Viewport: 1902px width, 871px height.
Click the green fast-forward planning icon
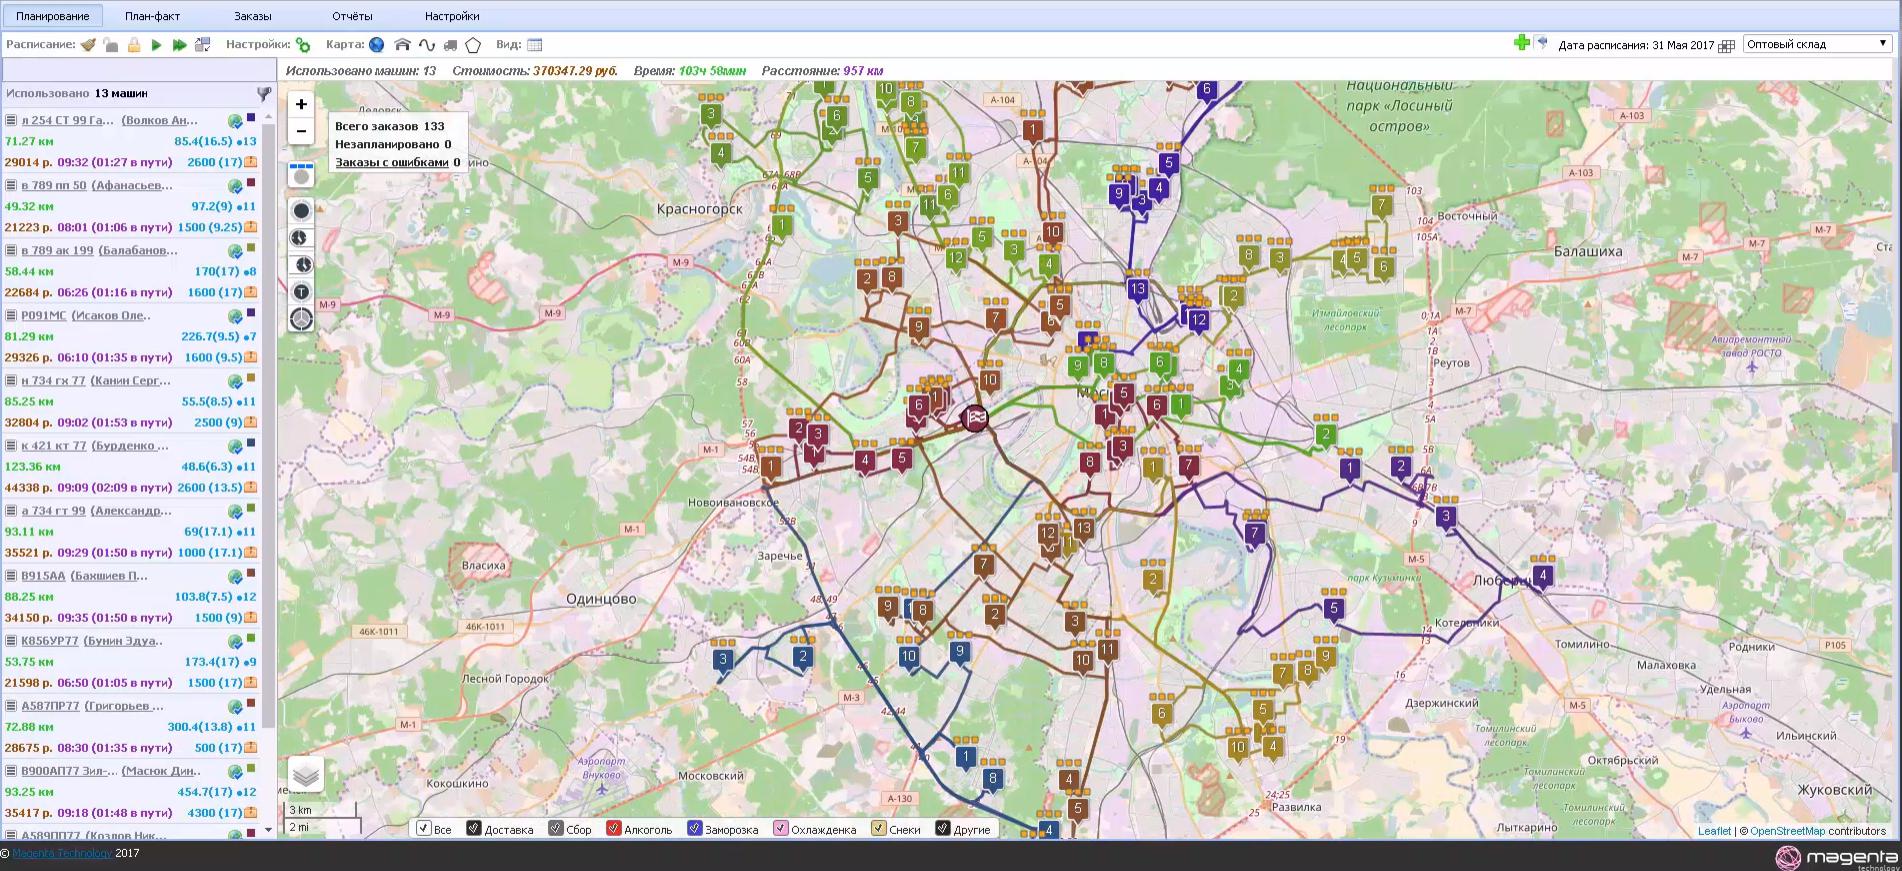179,45
